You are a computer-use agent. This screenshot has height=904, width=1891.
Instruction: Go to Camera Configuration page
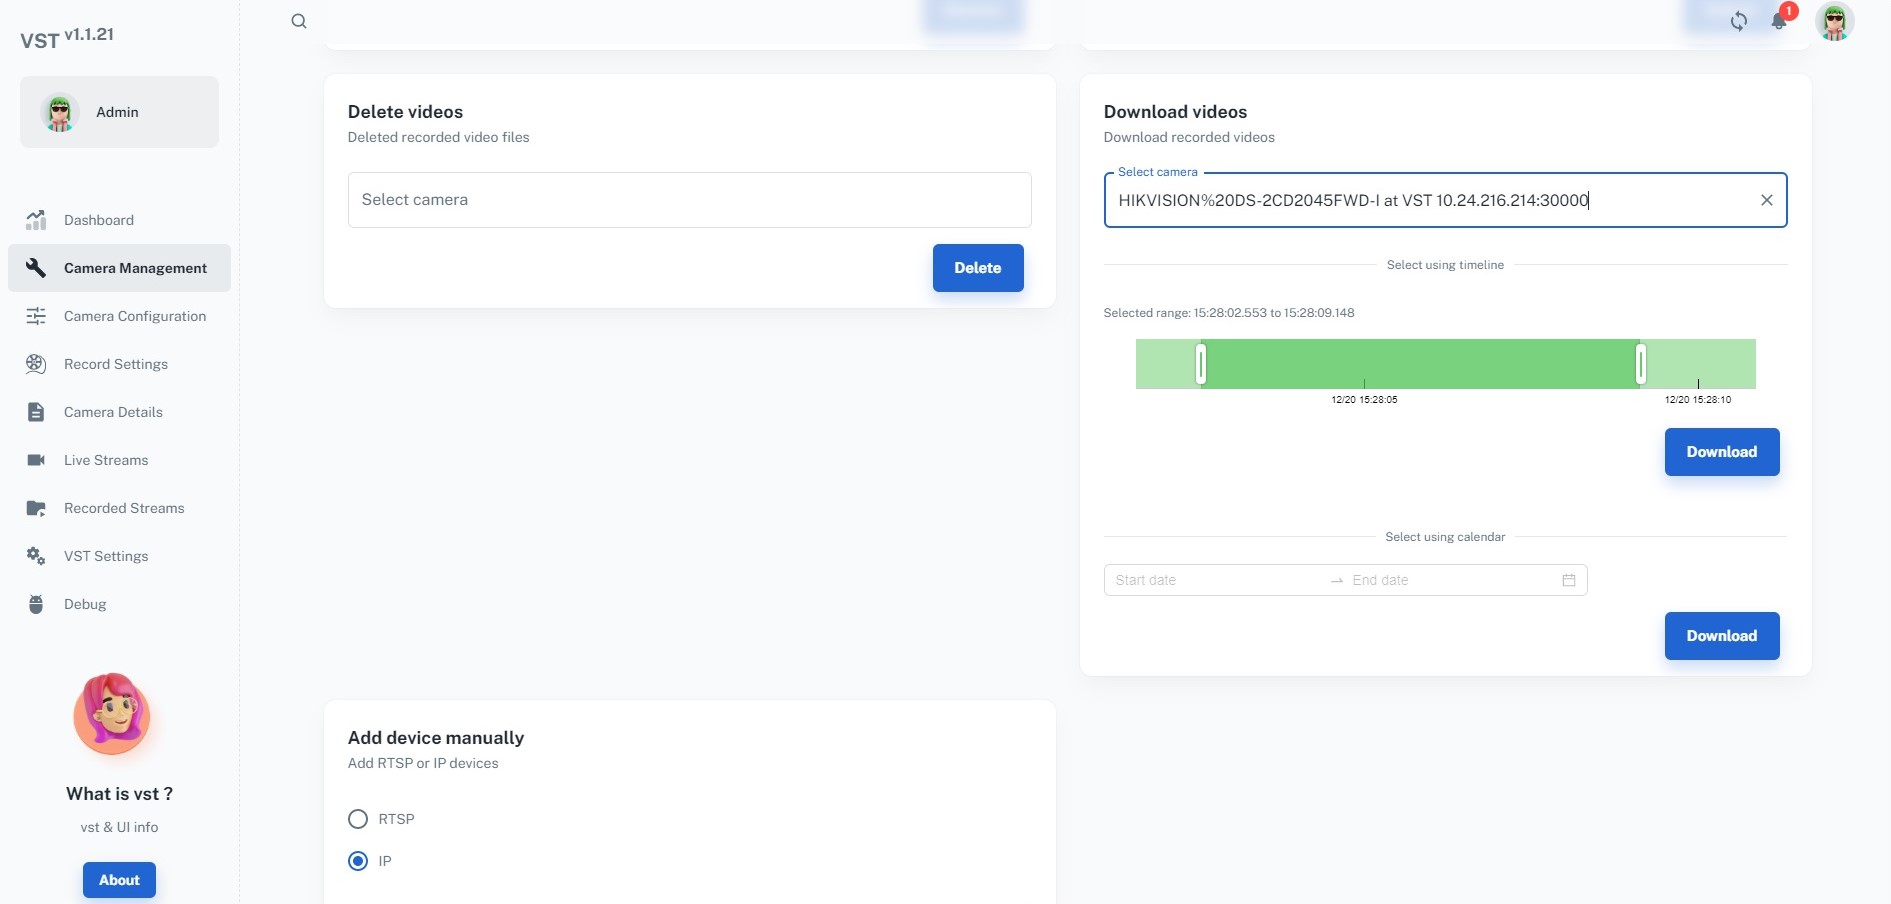(134, 316)
